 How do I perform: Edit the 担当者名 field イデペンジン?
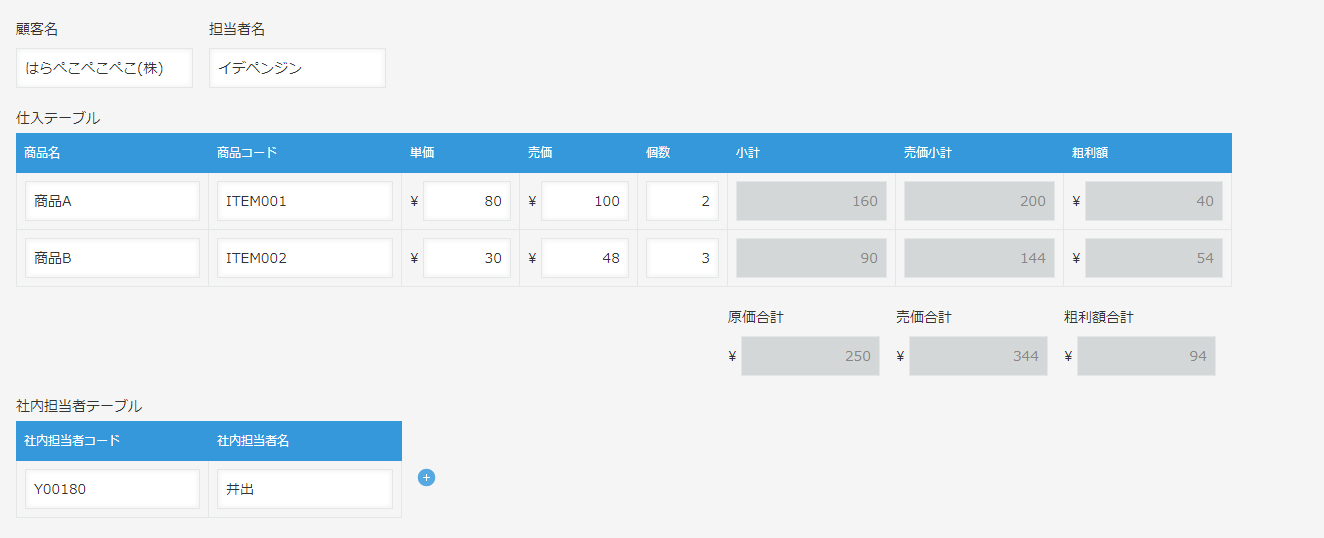point(297,68)
